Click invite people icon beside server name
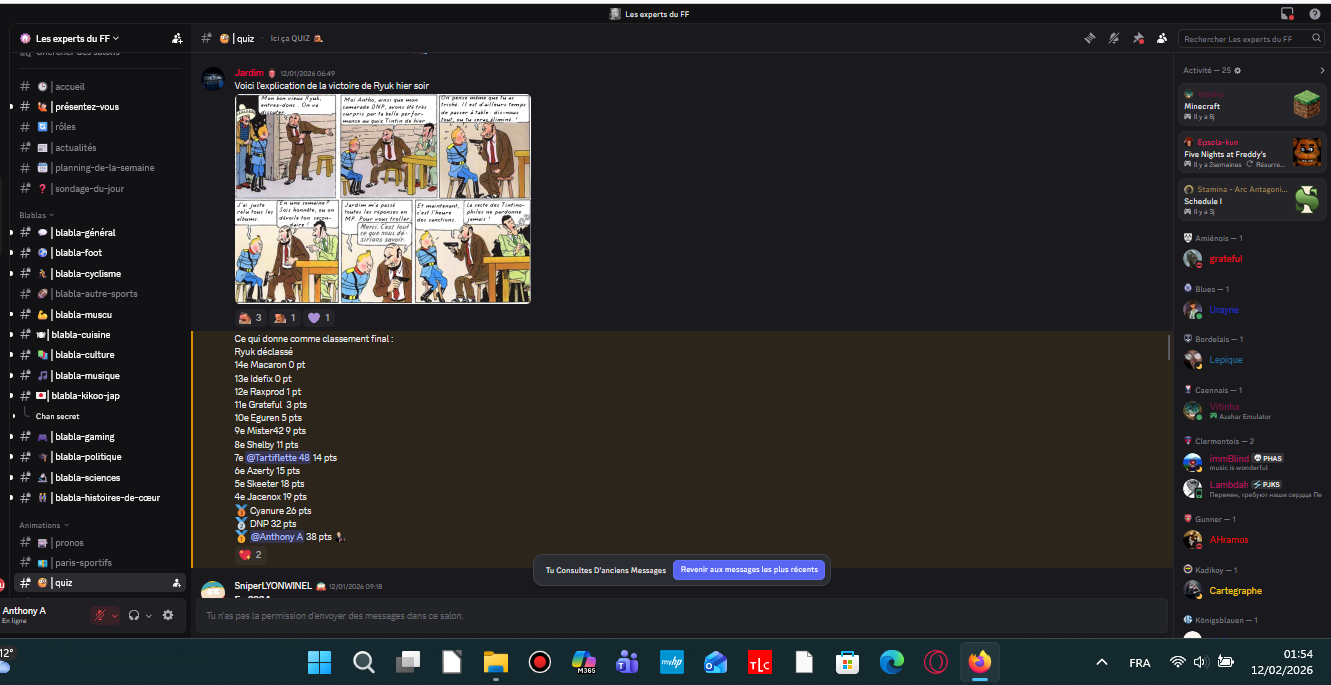 tap(177, 38)
